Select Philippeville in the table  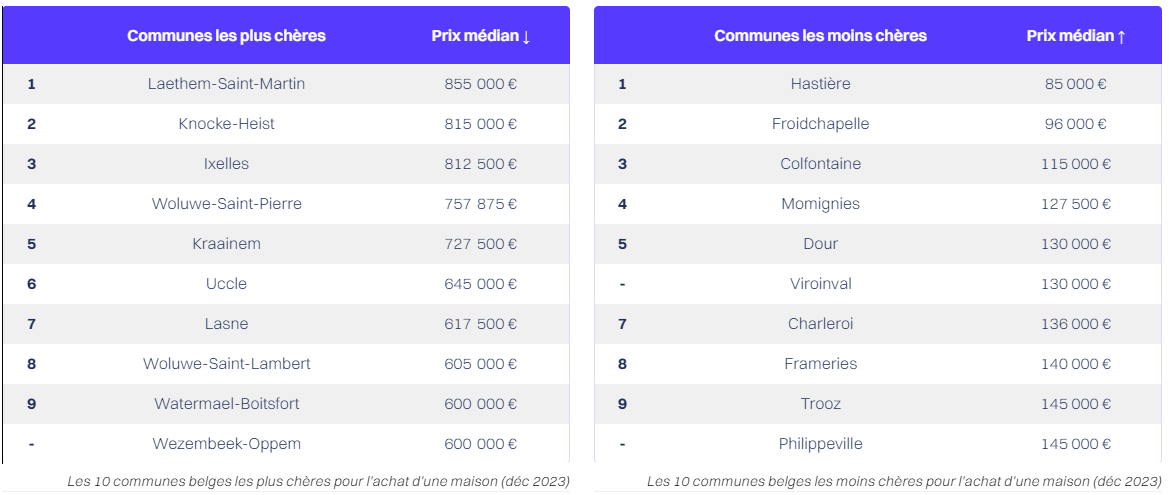click(x=820, y=444)
